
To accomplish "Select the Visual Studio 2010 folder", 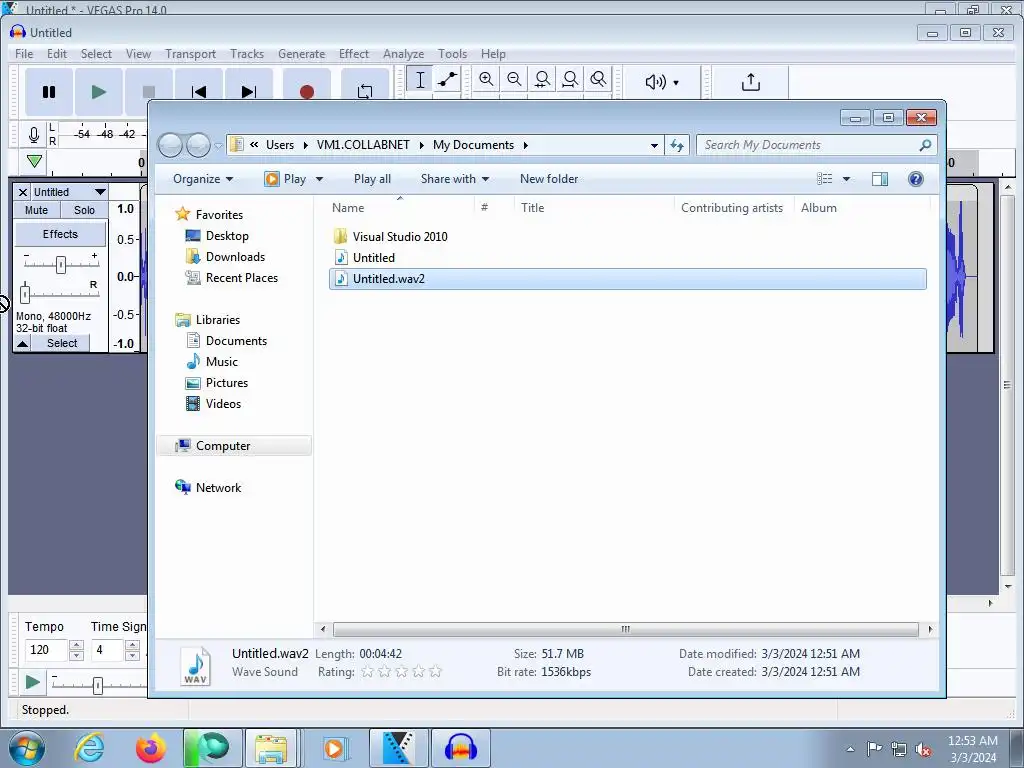I will [400, 237].
